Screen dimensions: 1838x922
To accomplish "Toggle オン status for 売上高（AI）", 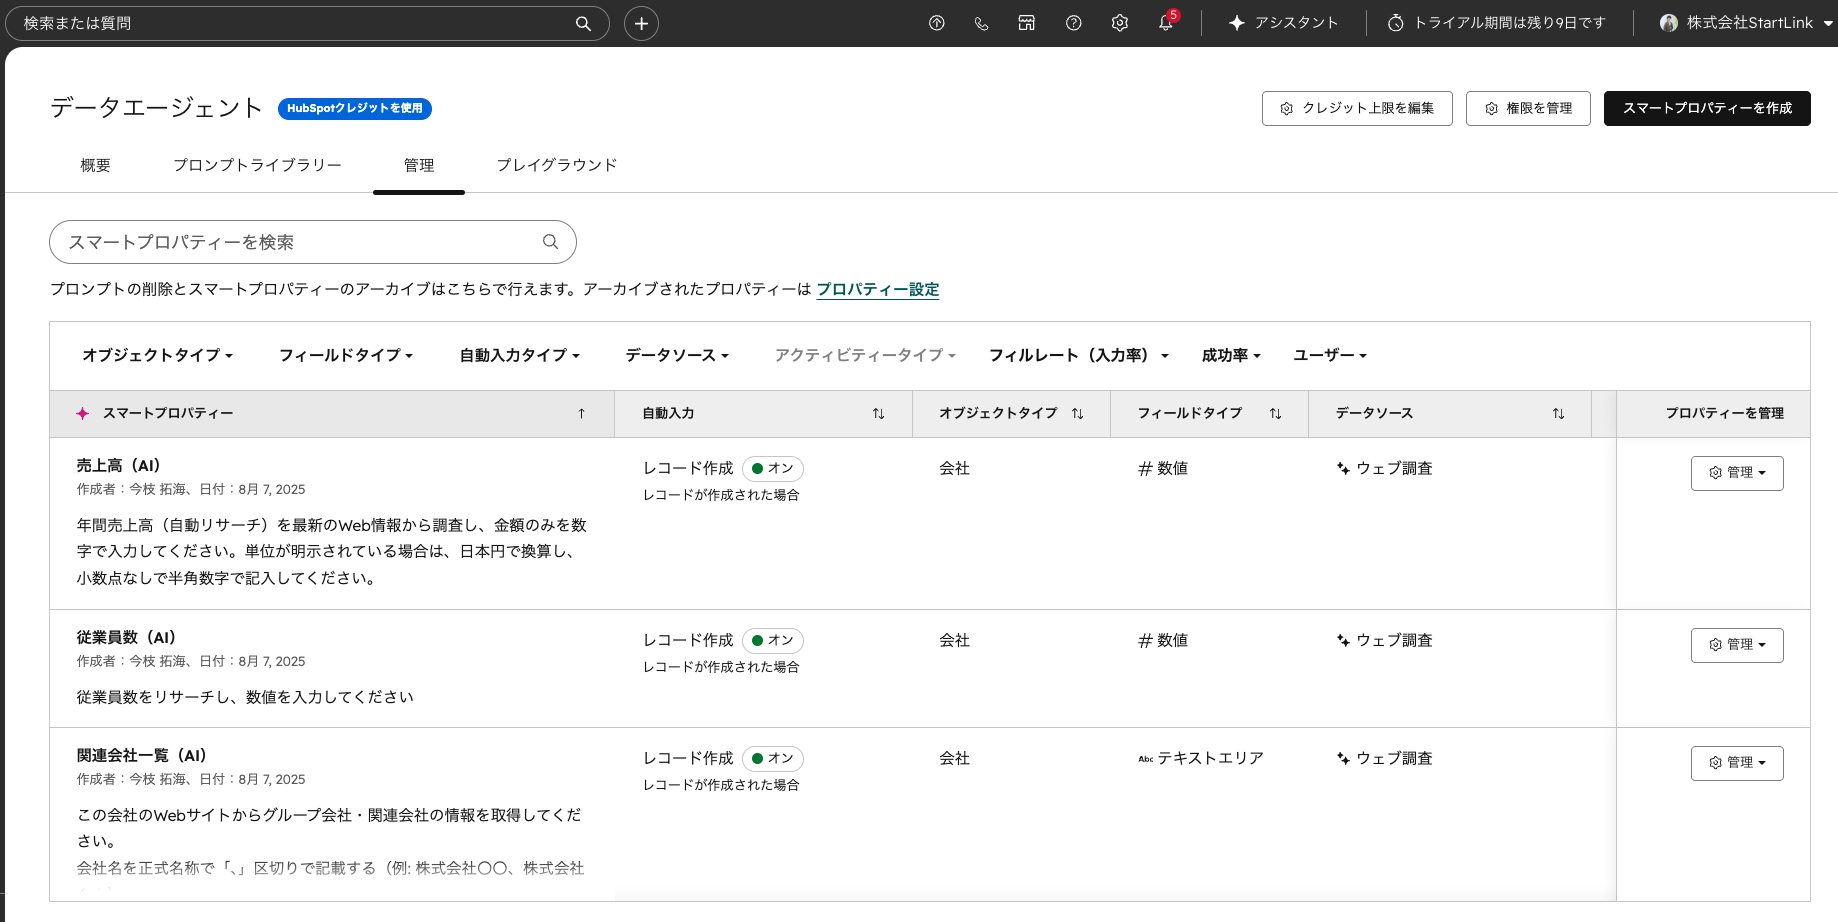I will point(773,468).
